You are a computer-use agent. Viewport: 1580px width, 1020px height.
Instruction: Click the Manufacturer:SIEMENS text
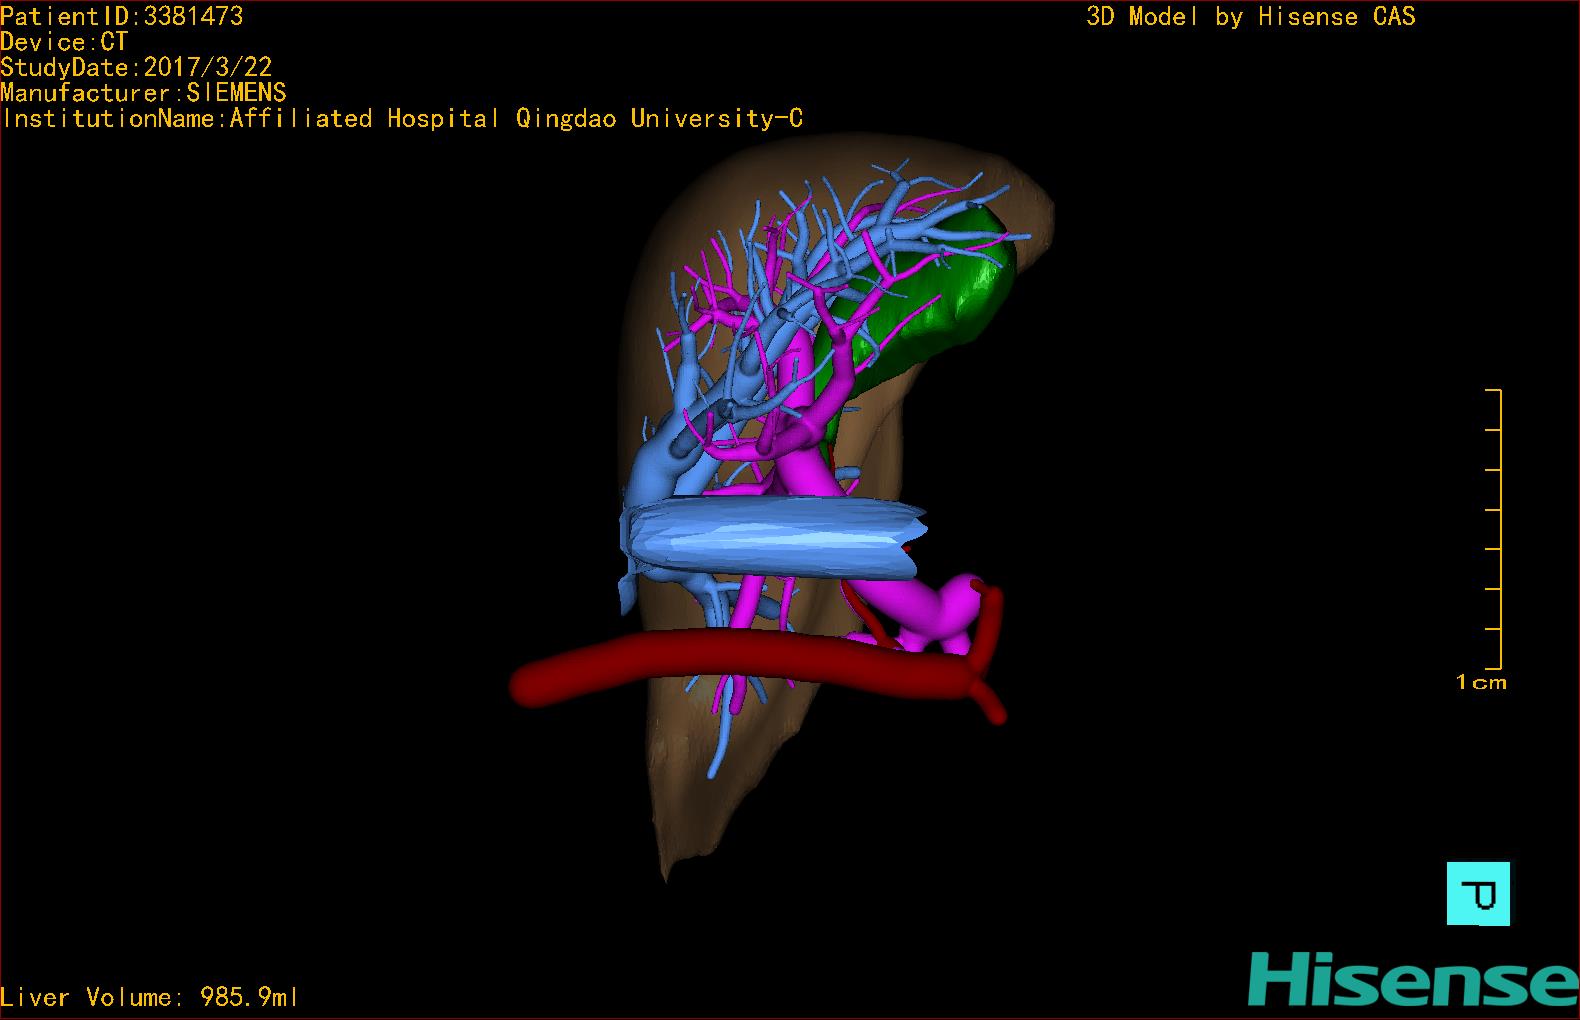143,93
